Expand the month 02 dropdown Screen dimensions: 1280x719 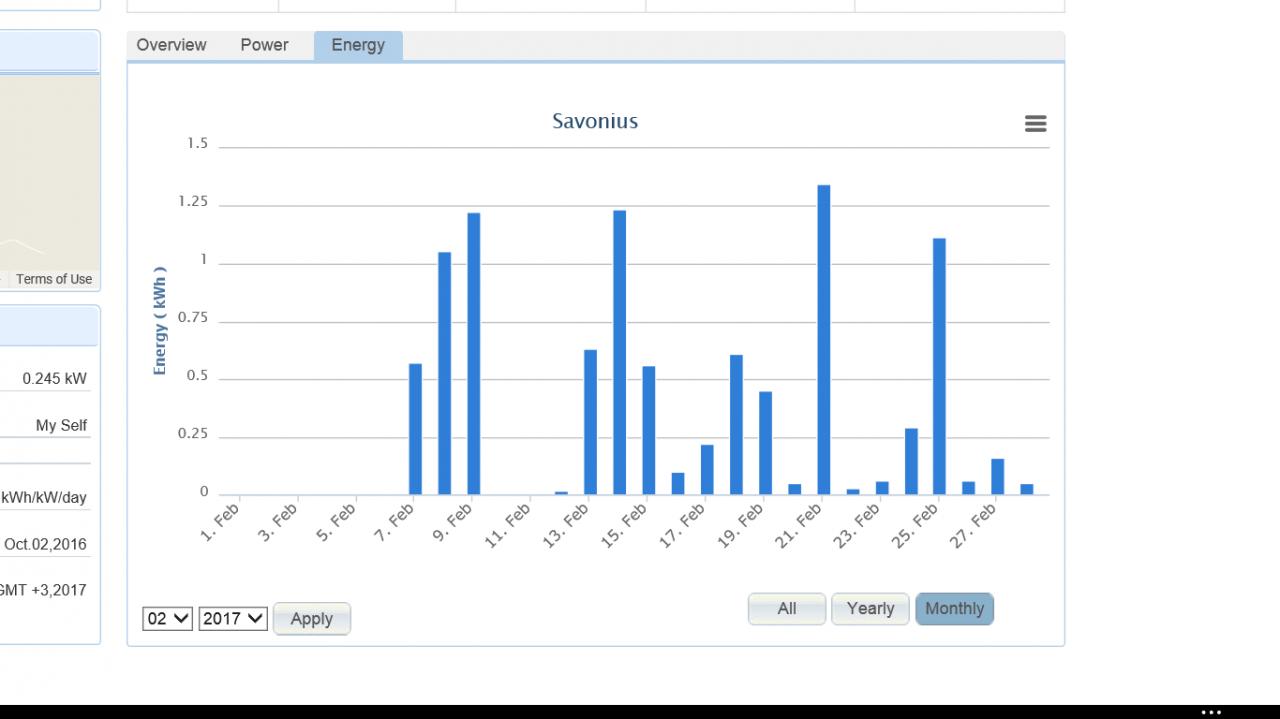coord(167,619)
